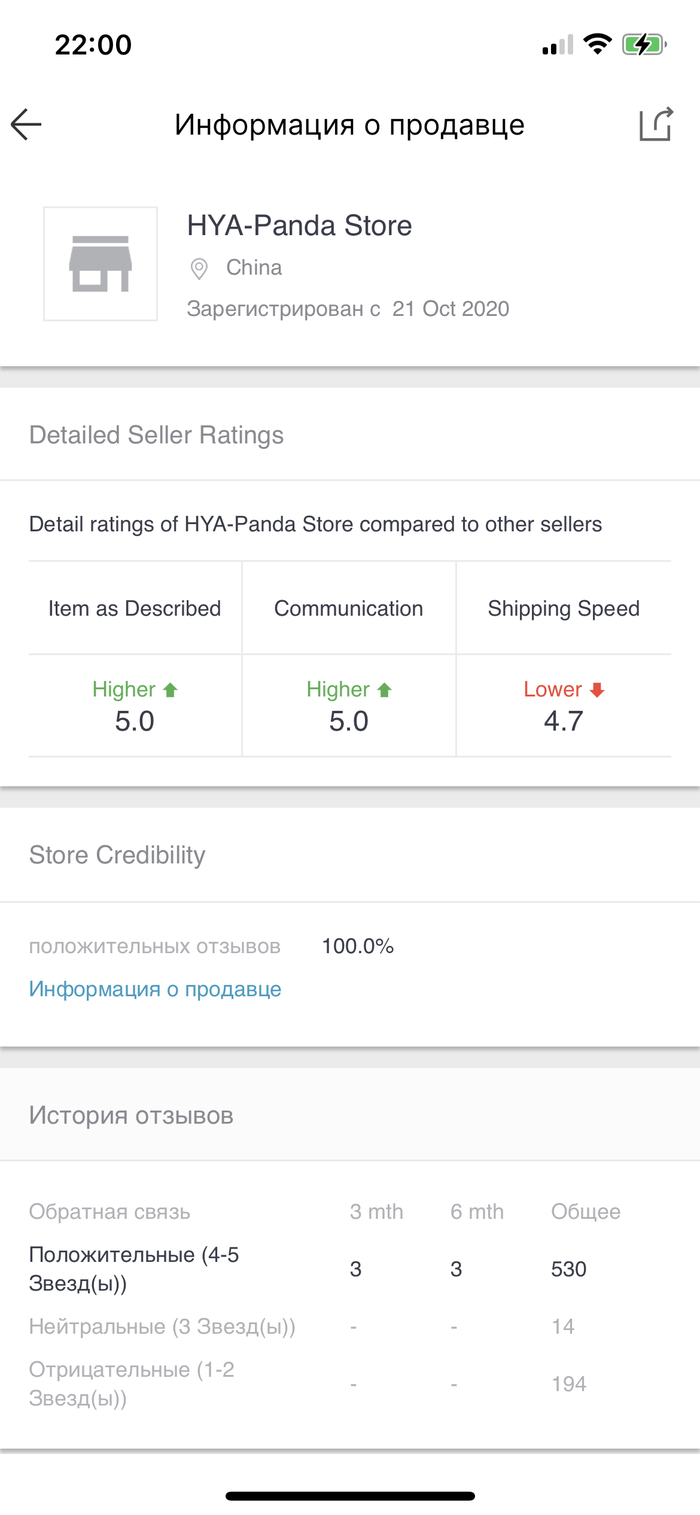Tap the red down arrow under Shipping Speed
Screen dimensions: 700x1515
[x=597, y=690]
